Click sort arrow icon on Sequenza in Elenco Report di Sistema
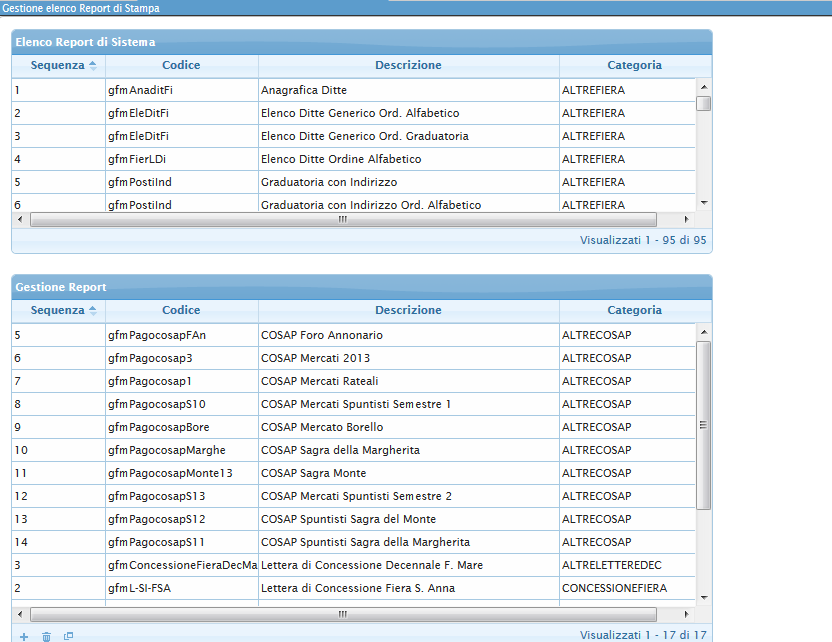832x642 pixels. [x=93, y=66]
